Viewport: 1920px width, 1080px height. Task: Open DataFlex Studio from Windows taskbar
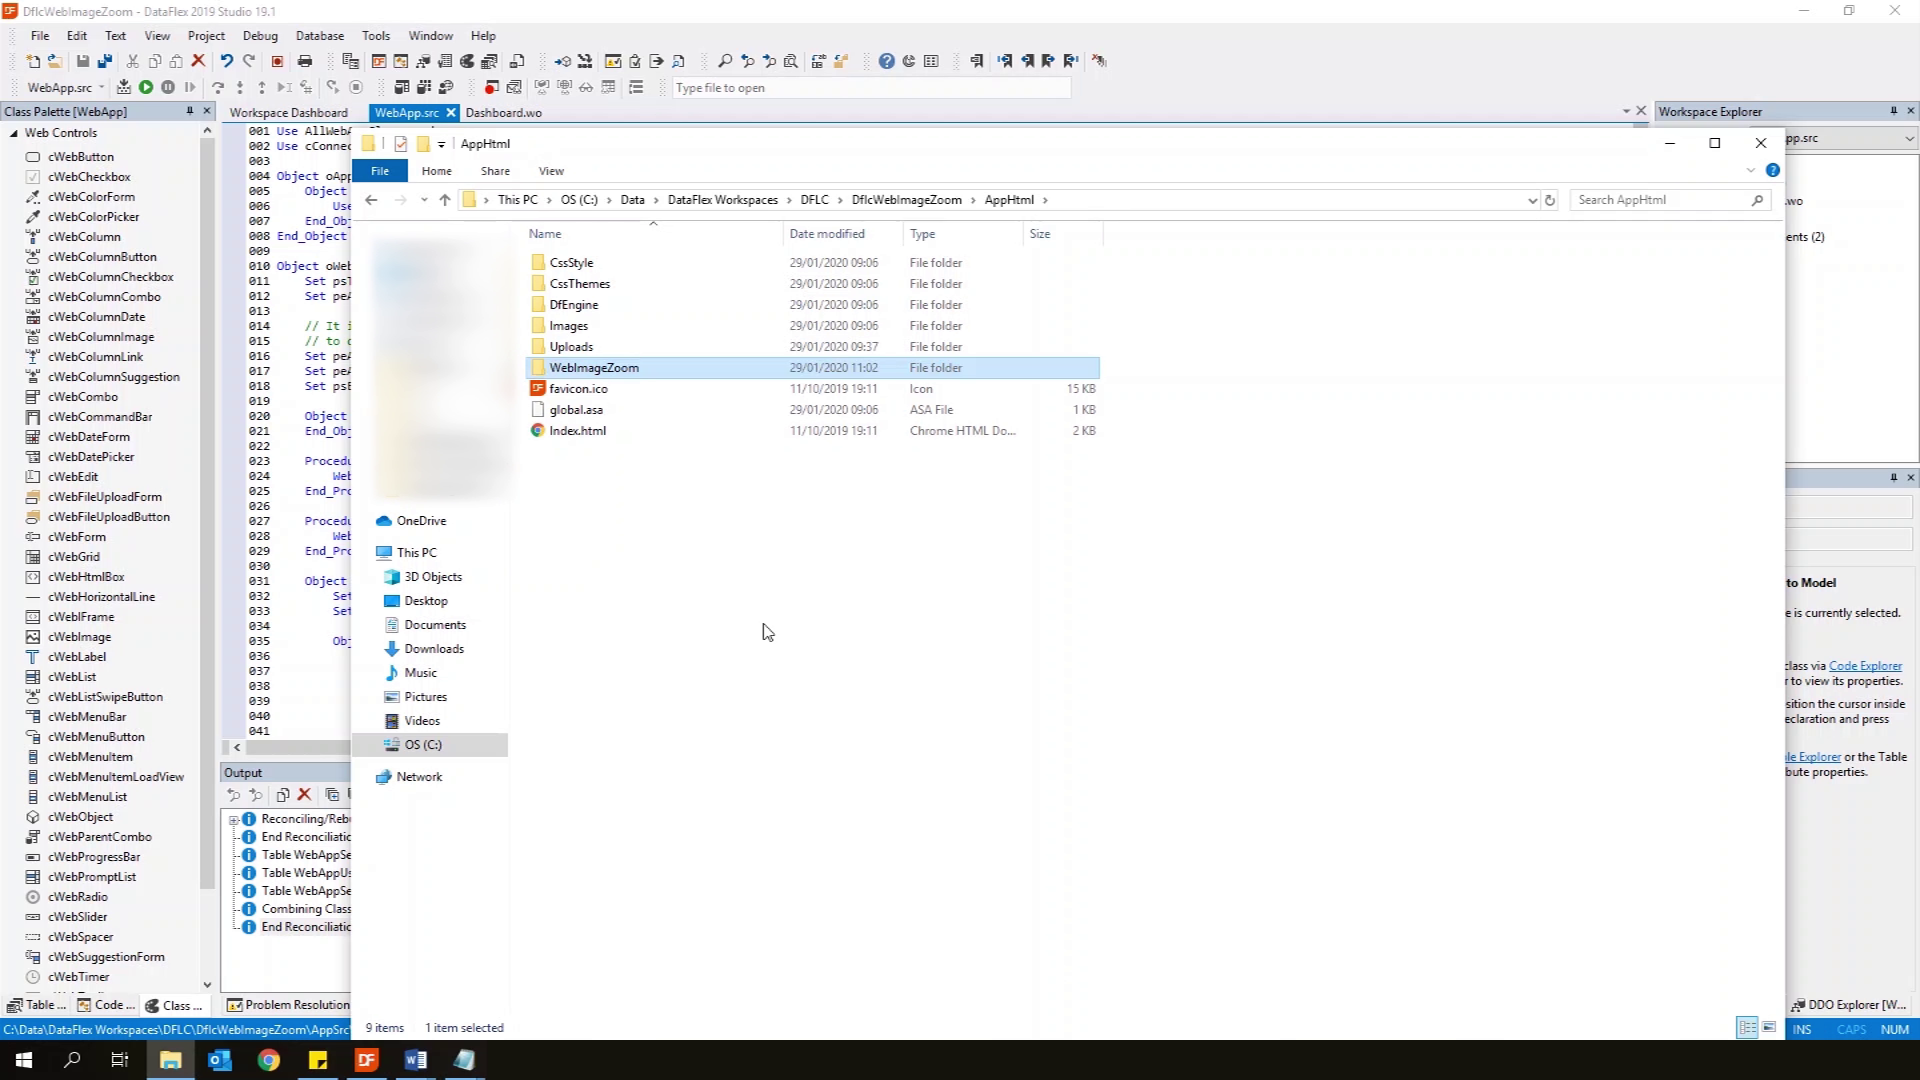point(367,1060)
